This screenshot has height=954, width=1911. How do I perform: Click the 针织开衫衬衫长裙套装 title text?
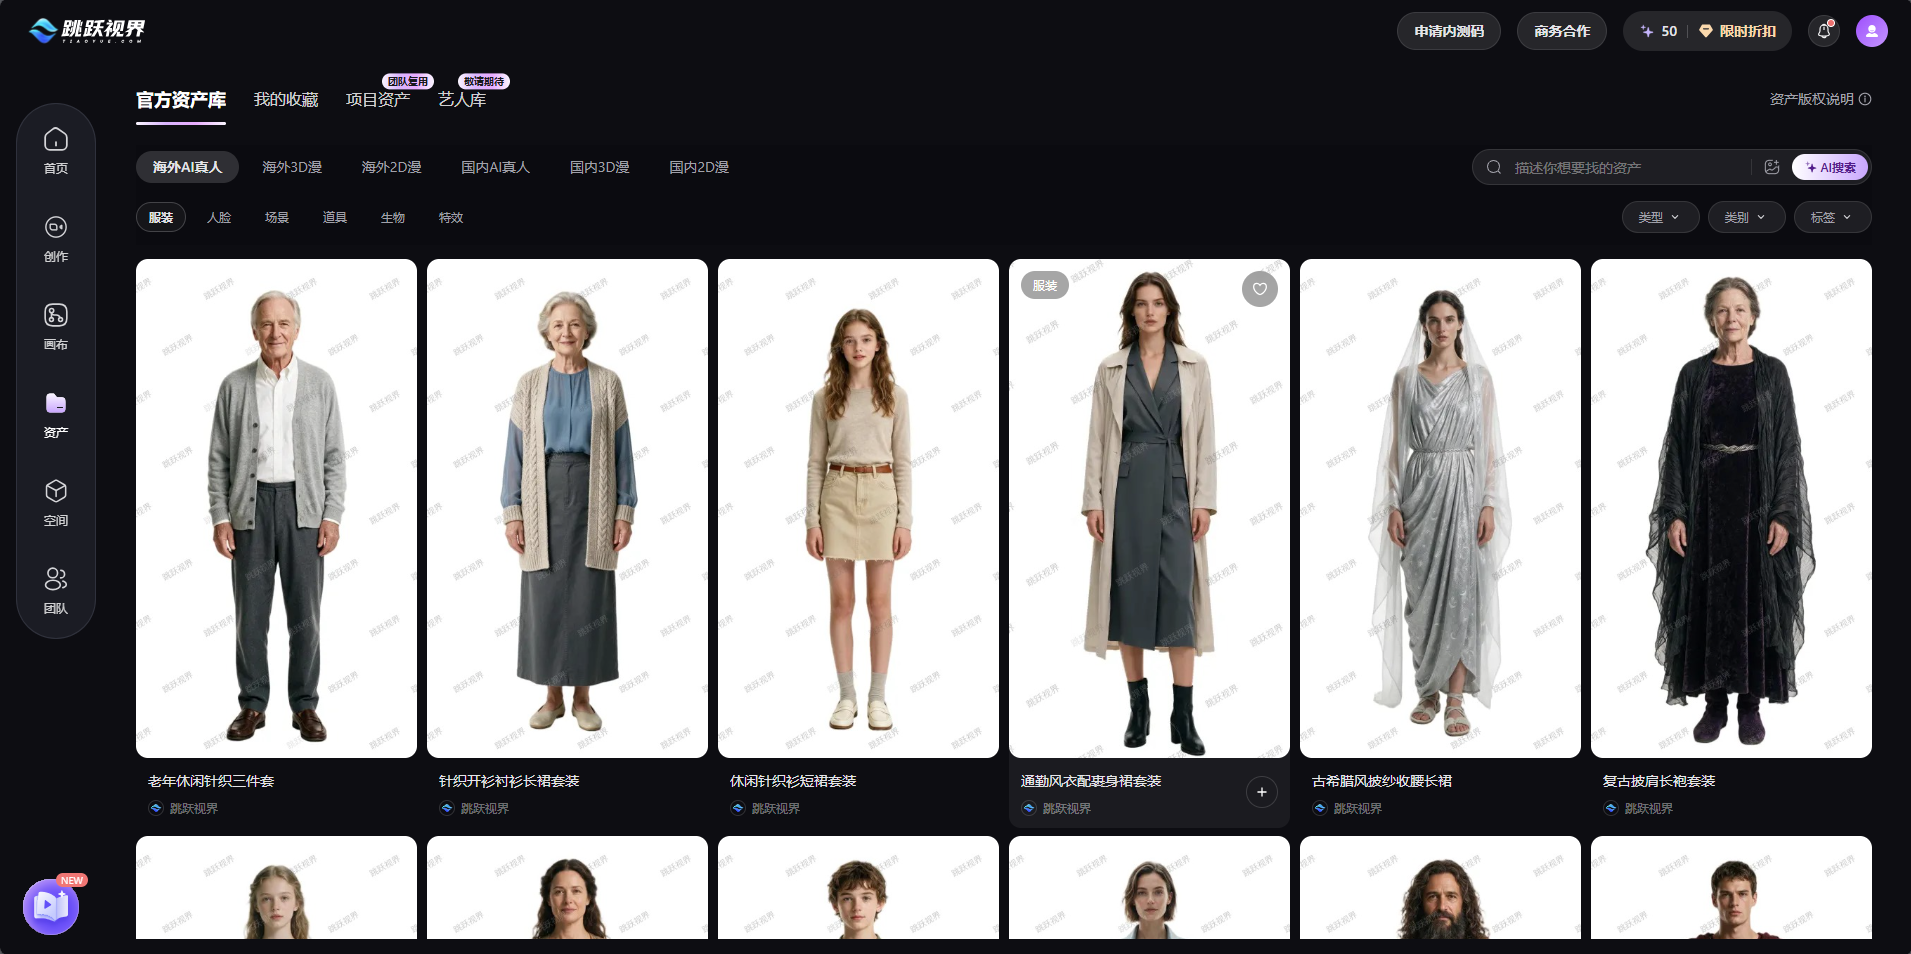pyautogui.click(x=509, y=781)
